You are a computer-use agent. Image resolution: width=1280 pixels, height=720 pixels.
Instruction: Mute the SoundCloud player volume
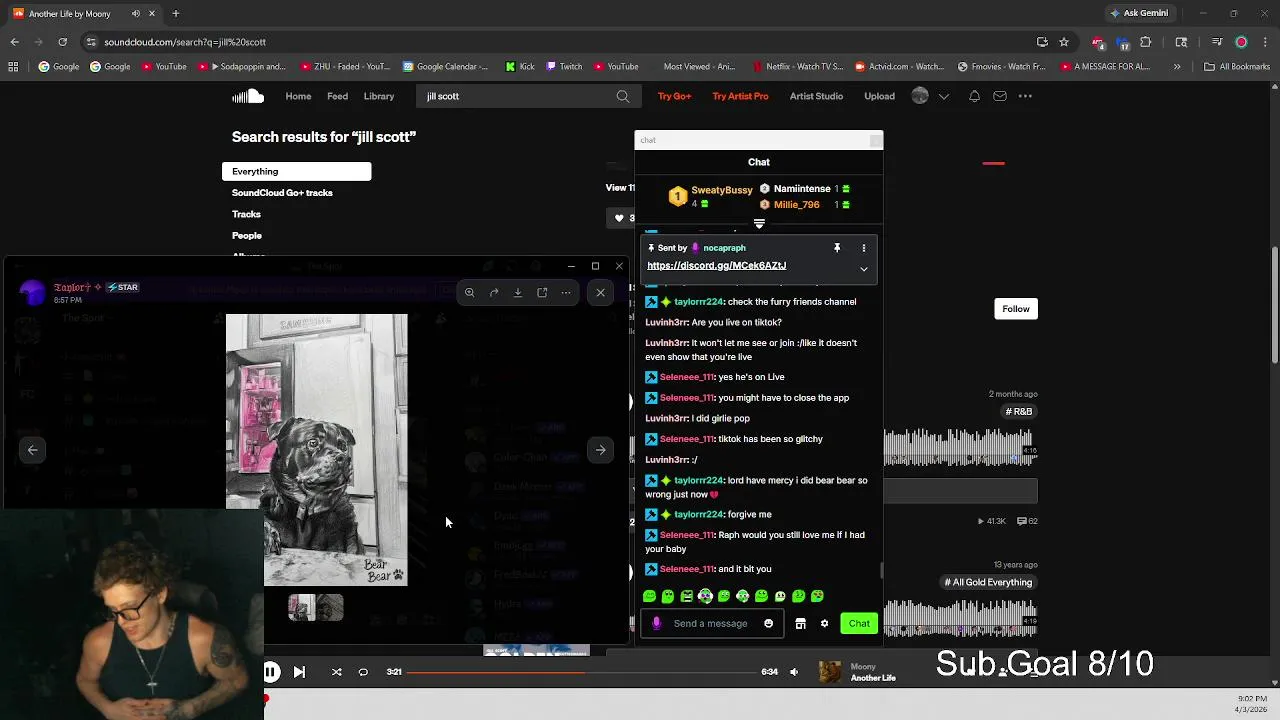(x=794, y=672)
